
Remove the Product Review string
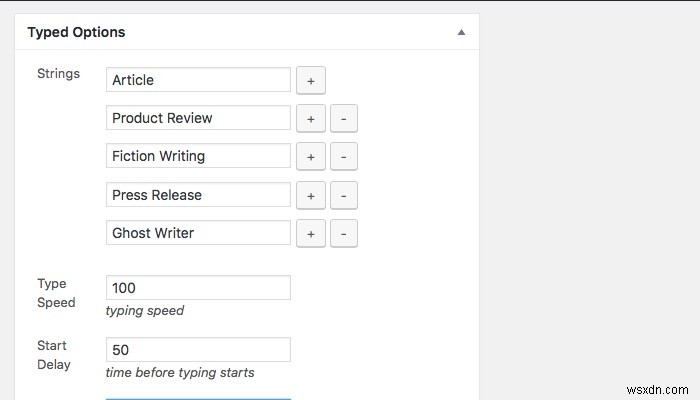coord(343,118)
